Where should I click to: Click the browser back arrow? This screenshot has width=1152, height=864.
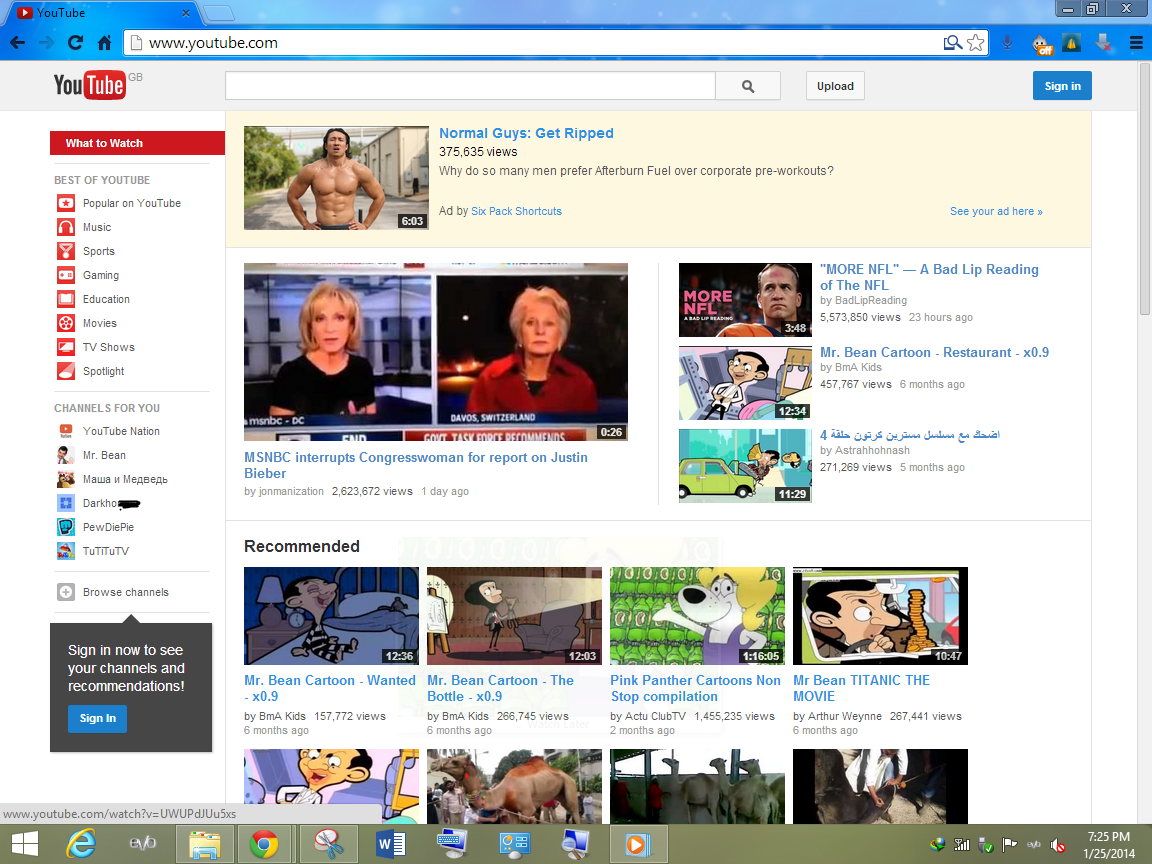17,43
